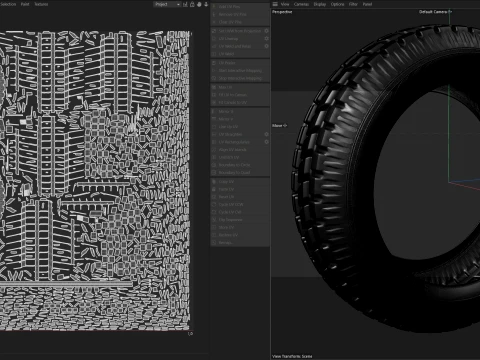Click the Reset UV icon
Image resolution: width=480 pixels, height=360 pixels.
coord(214,197)
